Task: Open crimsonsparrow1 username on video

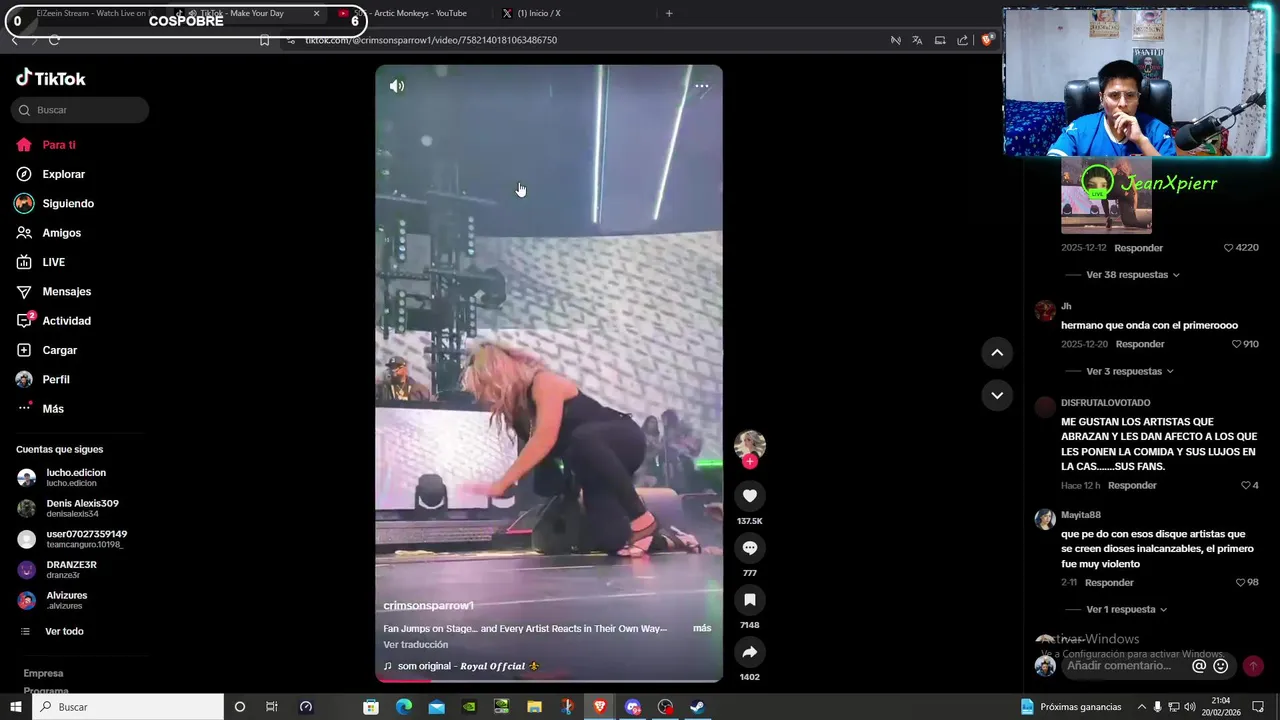Action: pyautogui.click(x=428, y=606)
